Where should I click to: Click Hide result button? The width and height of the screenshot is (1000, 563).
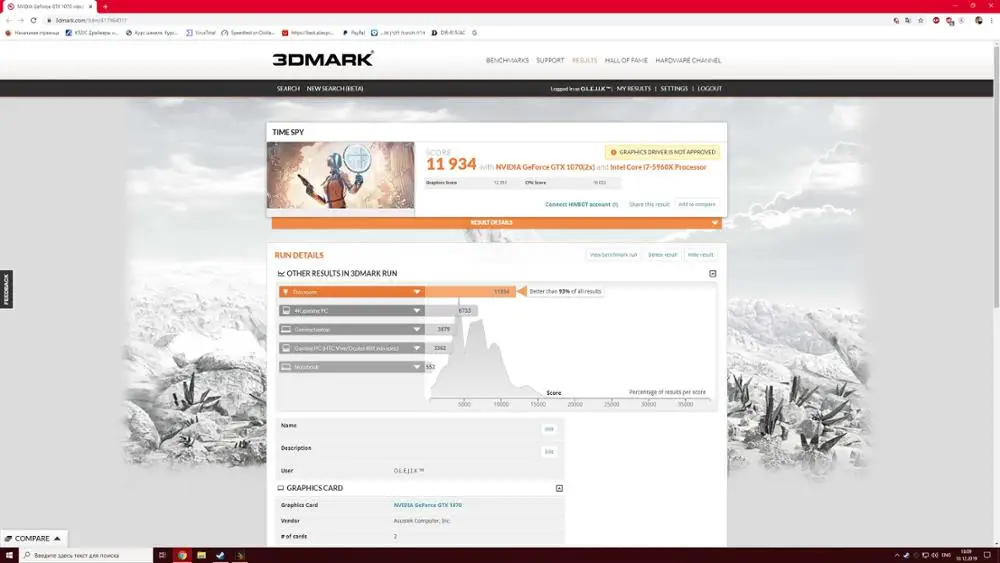pyautogui.click(x=700, y=255)
